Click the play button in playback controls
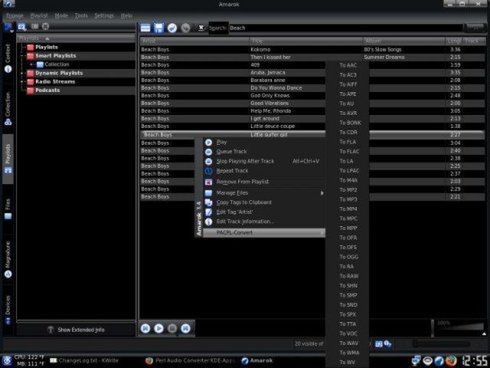490x368 pixels. click(x=159, y=328)
